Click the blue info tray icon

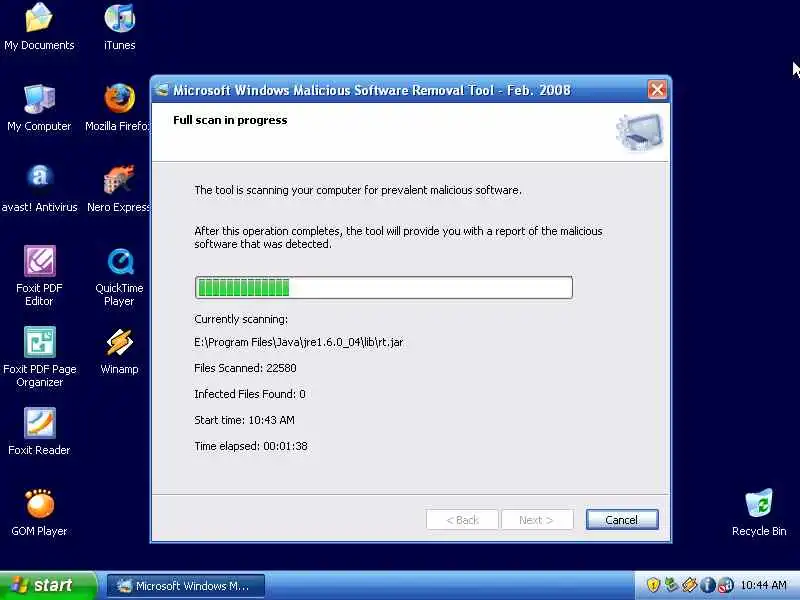tap(707, 585)
